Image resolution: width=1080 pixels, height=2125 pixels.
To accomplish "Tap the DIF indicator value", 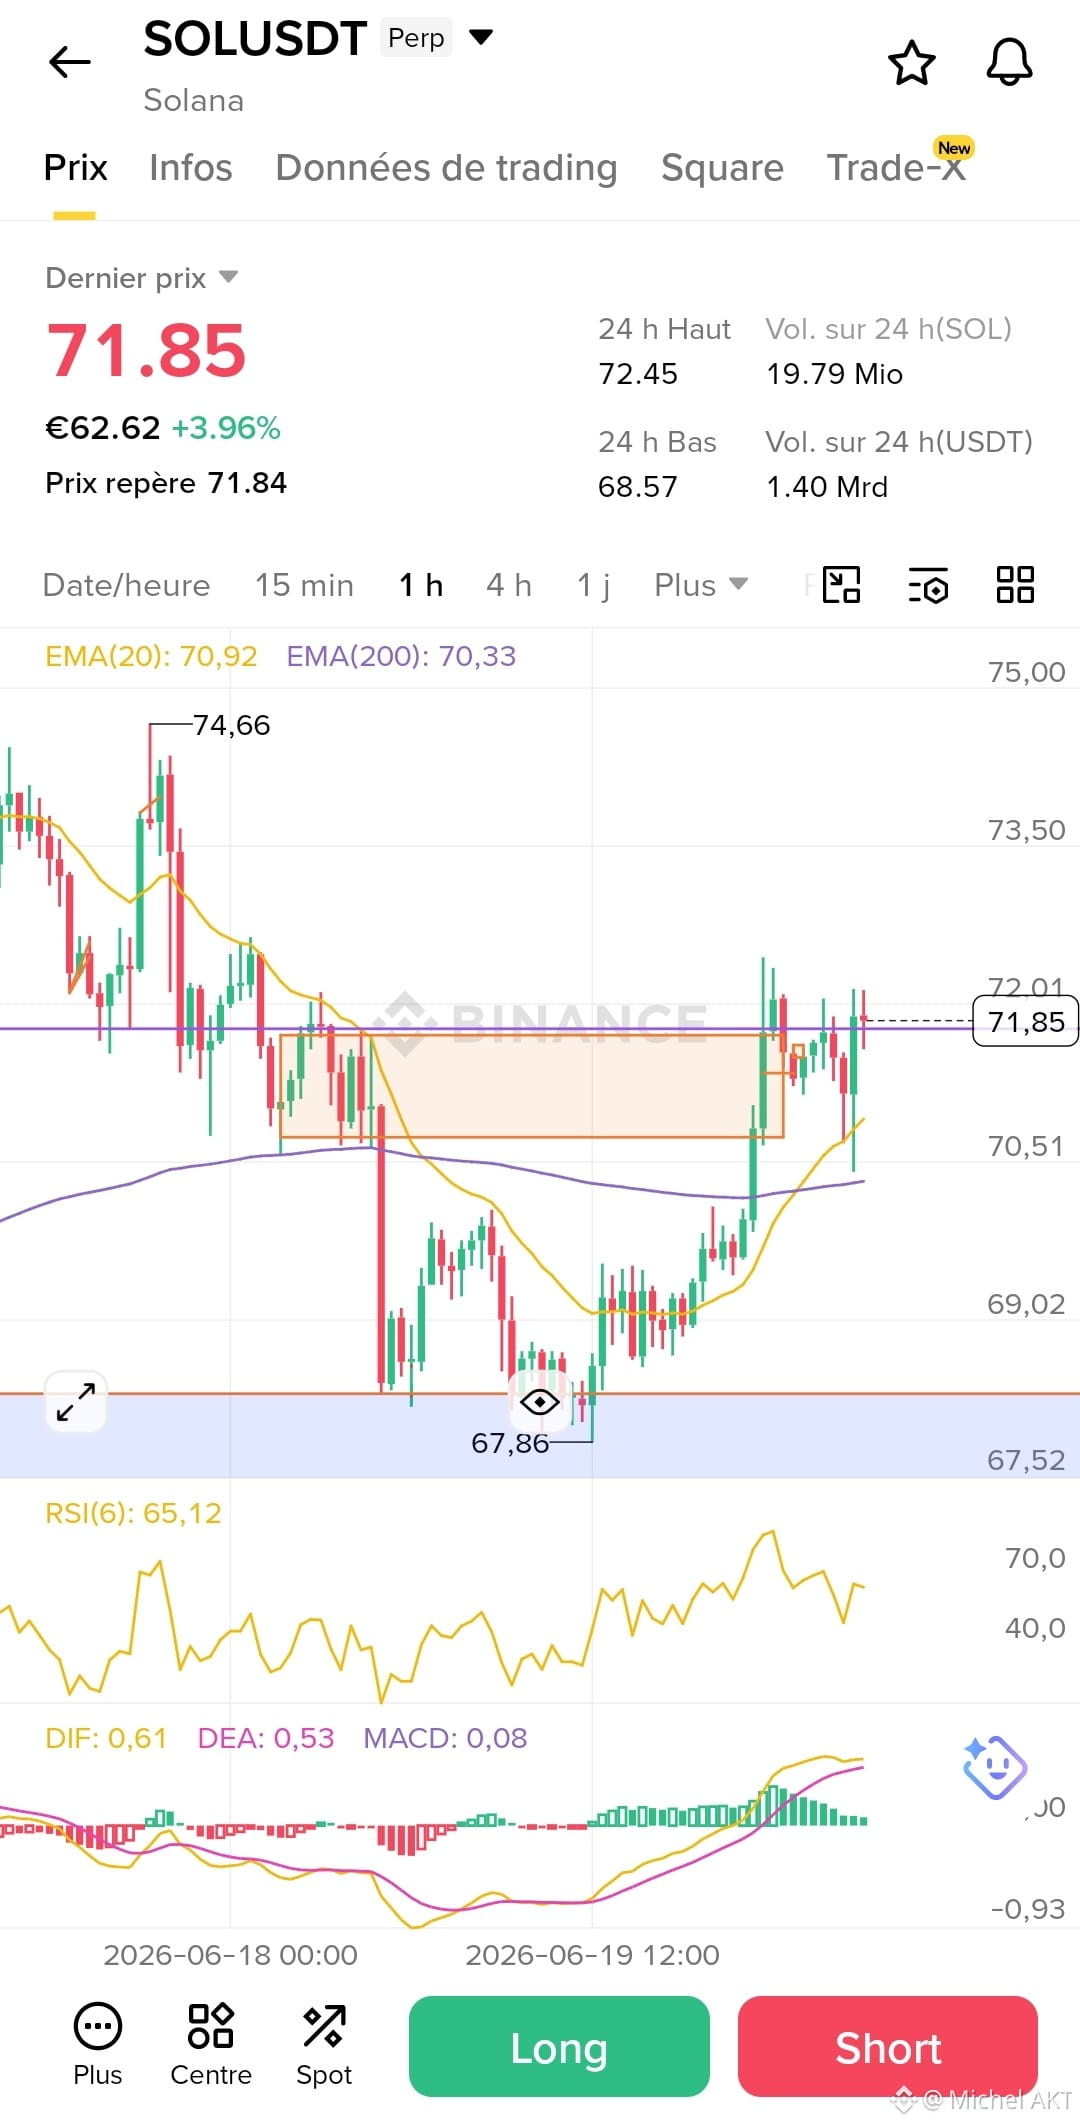I will tap(106, 1738).
